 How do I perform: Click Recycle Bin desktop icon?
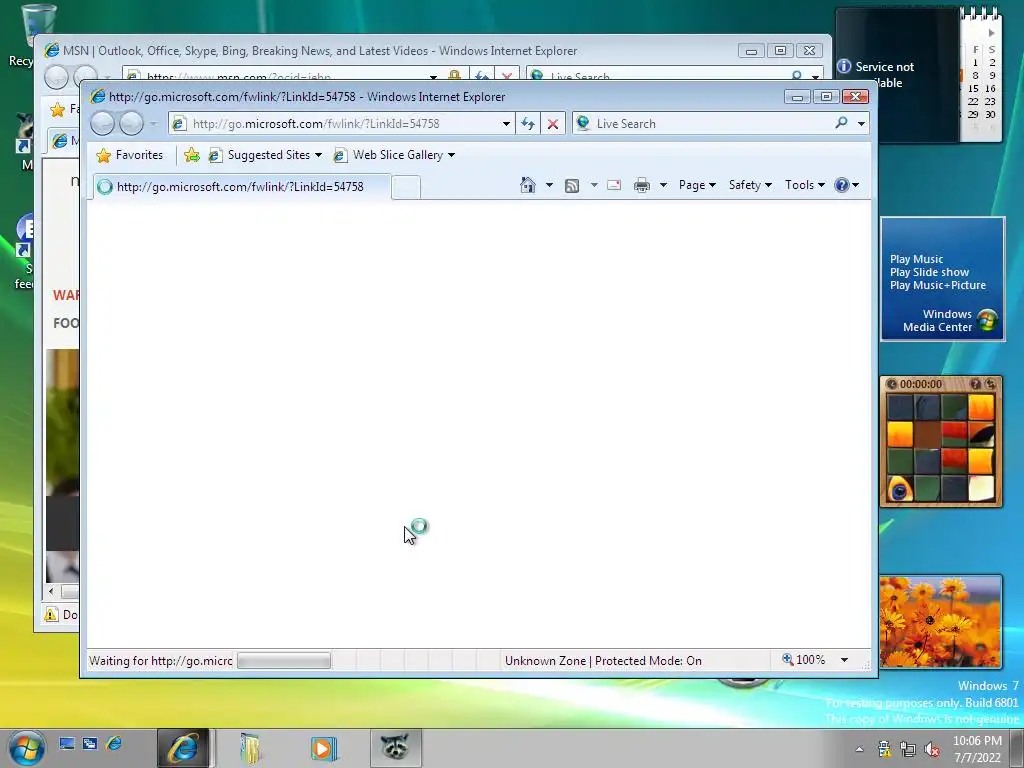click(37, 26)
